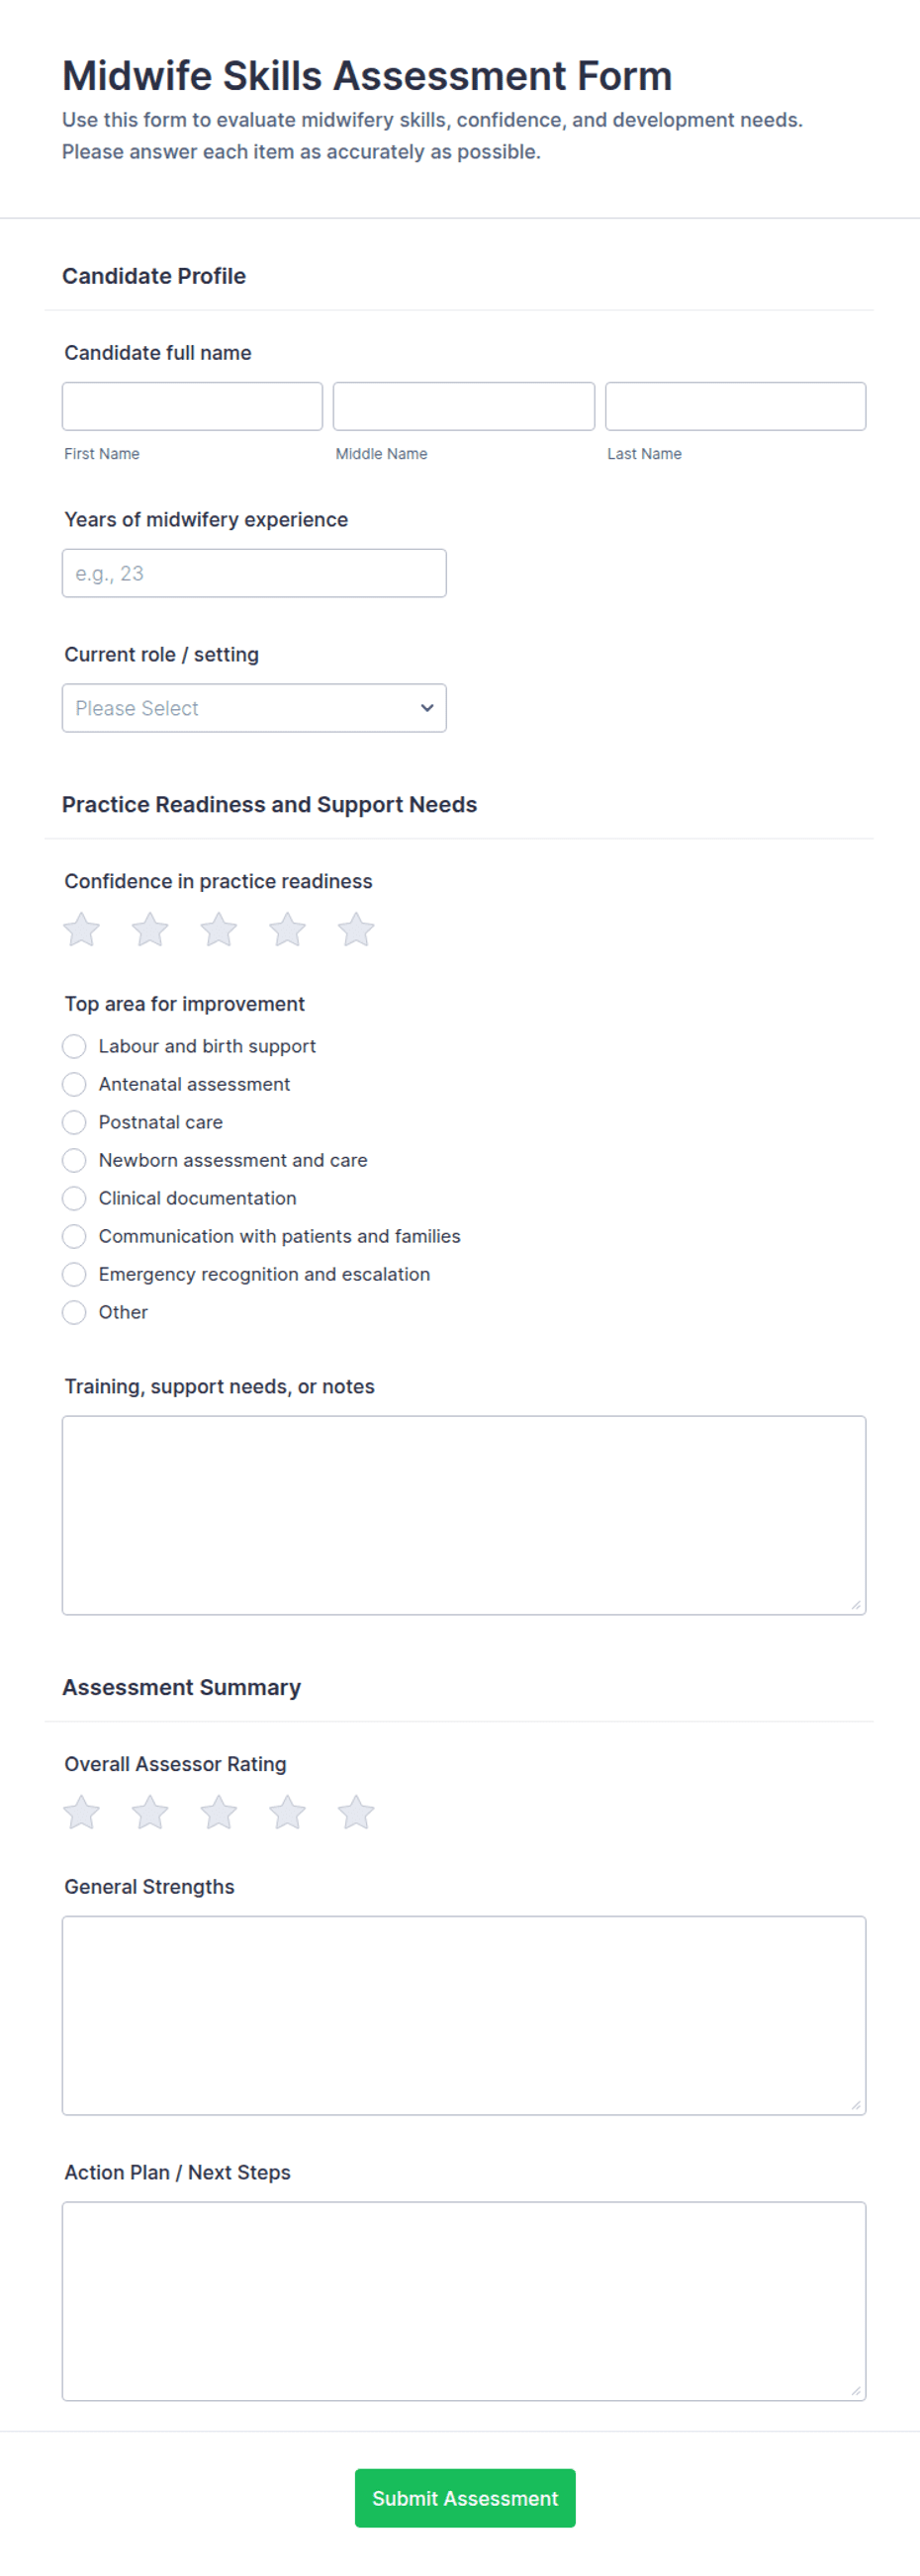Focus the First Name input field

[x=192, y=406]
